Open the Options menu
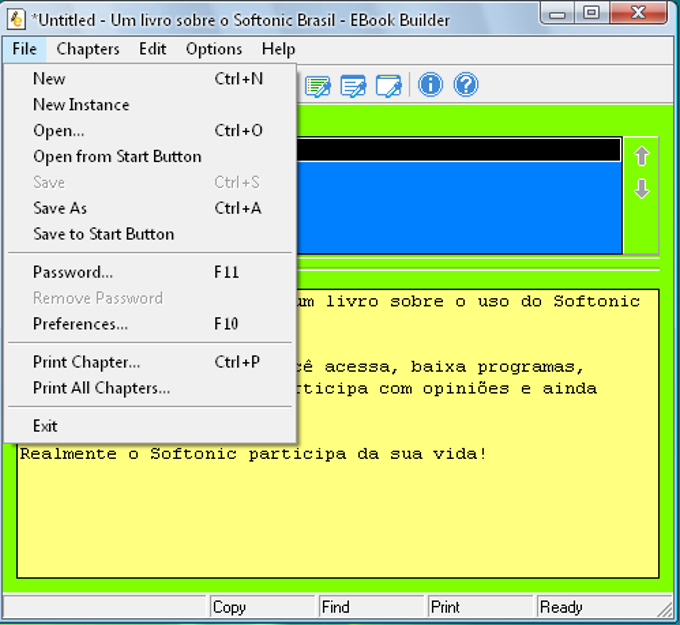The width and height of the screenshot is (680, 625). (214, 49)
